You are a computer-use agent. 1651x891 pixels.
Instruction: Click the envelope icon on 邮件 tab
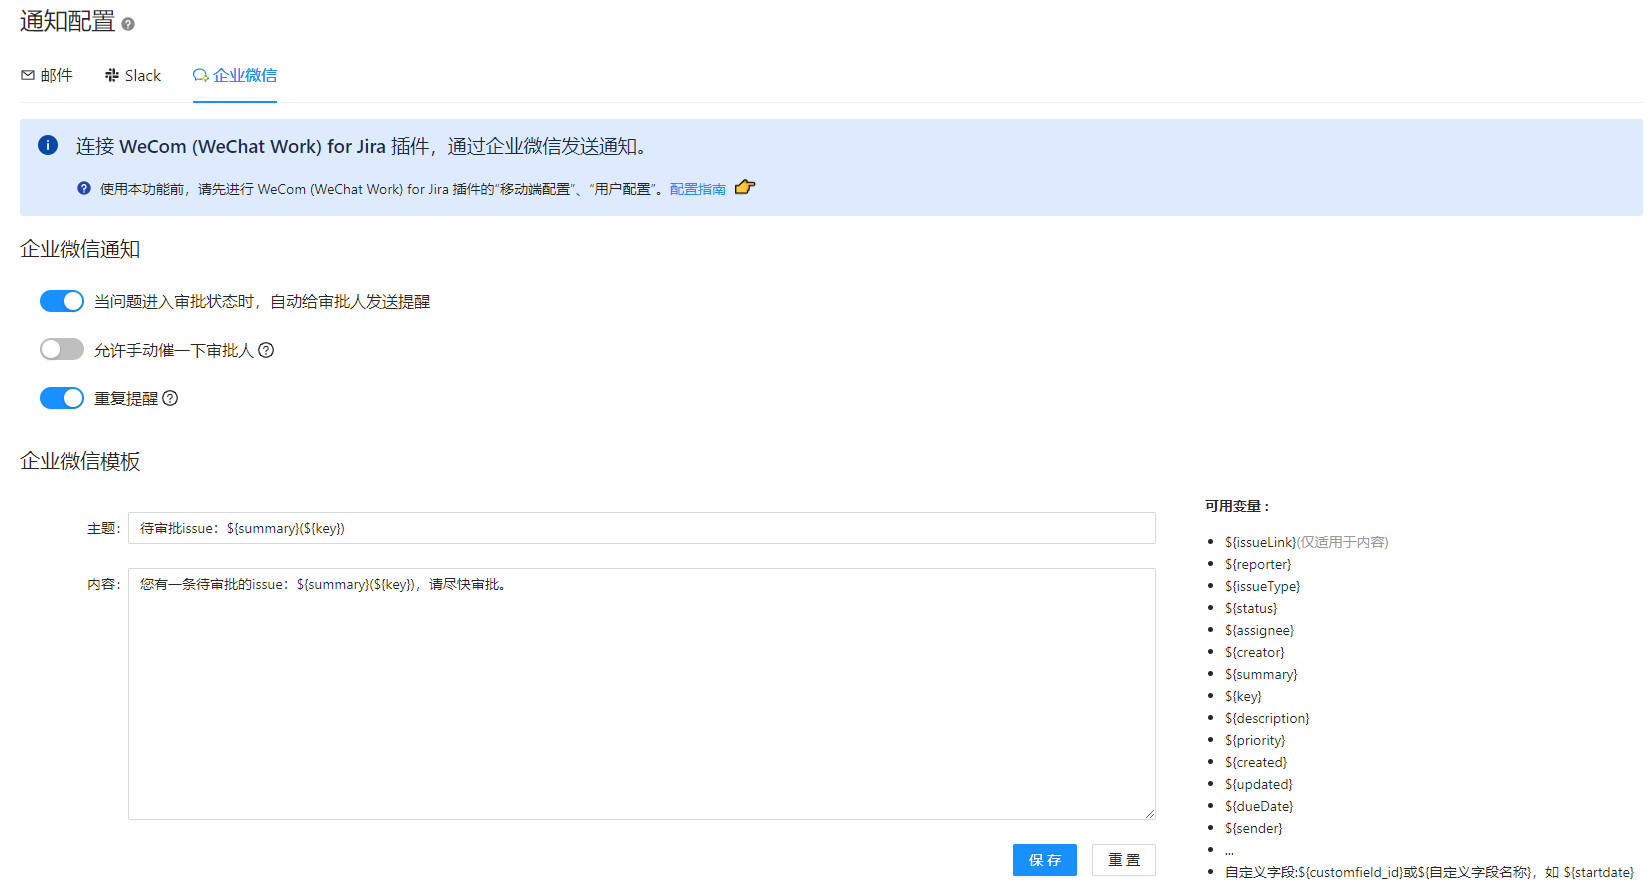coord(28,75)
